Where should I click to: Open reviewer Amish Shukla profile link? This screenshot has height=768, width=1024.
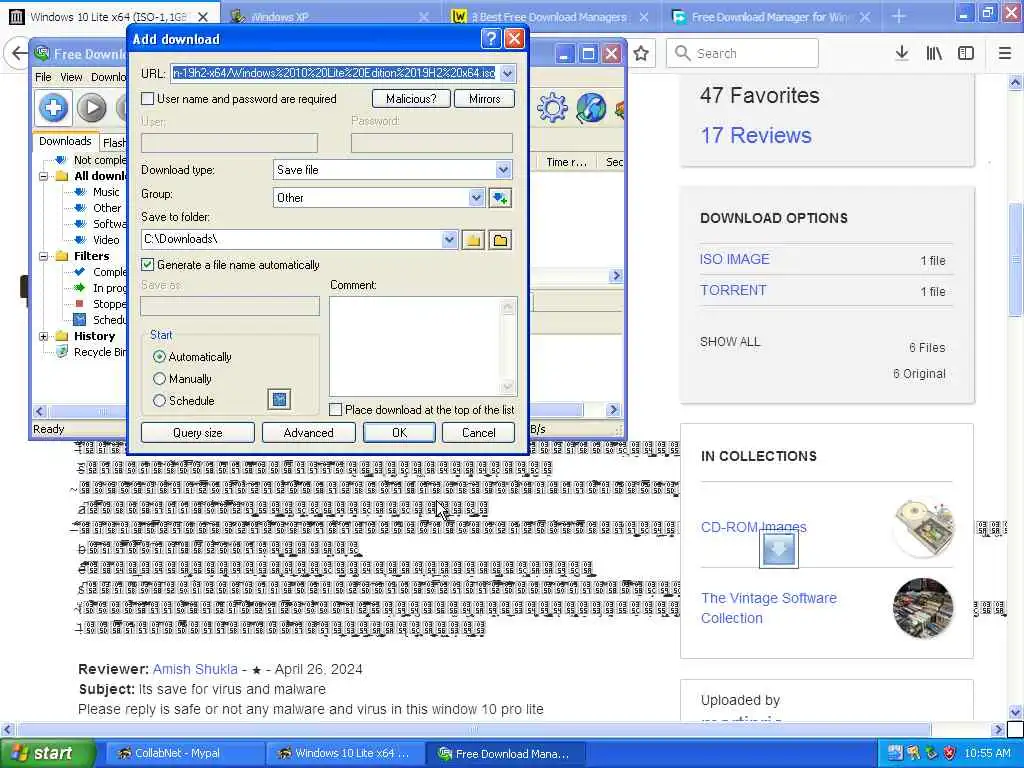click(195, 669)
